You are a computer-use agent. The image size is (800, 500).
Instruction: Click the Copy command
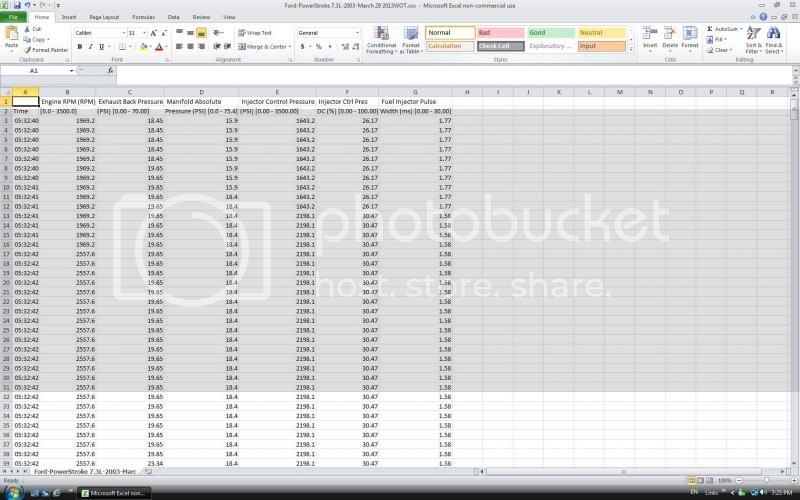[x=36, y=39]
